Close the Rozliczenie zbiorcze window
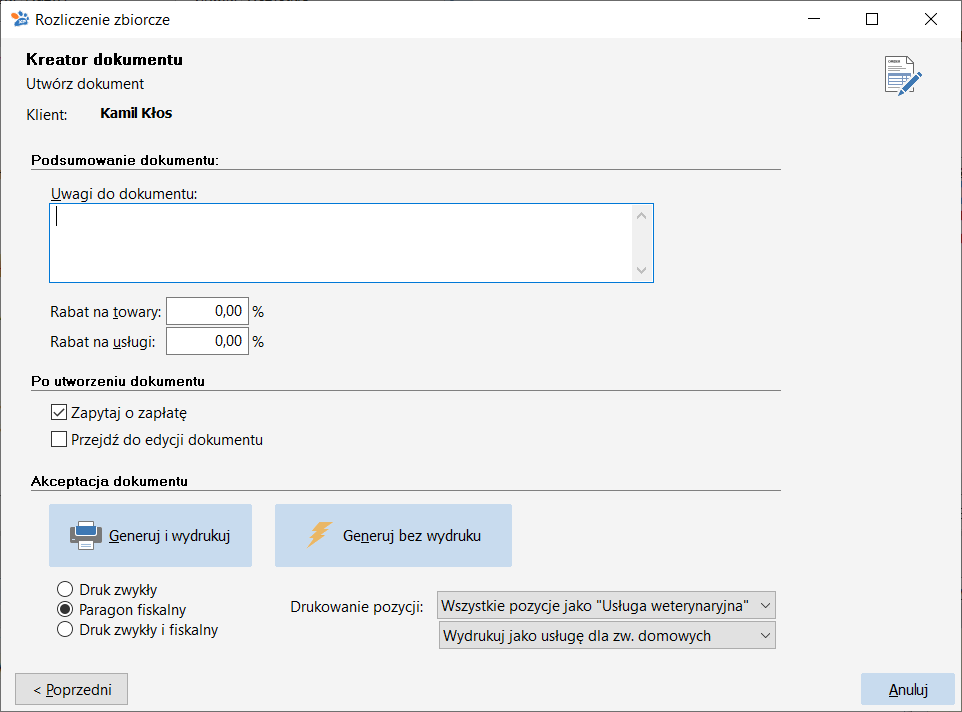Screen dimensions: 962x712 point(931,19)
